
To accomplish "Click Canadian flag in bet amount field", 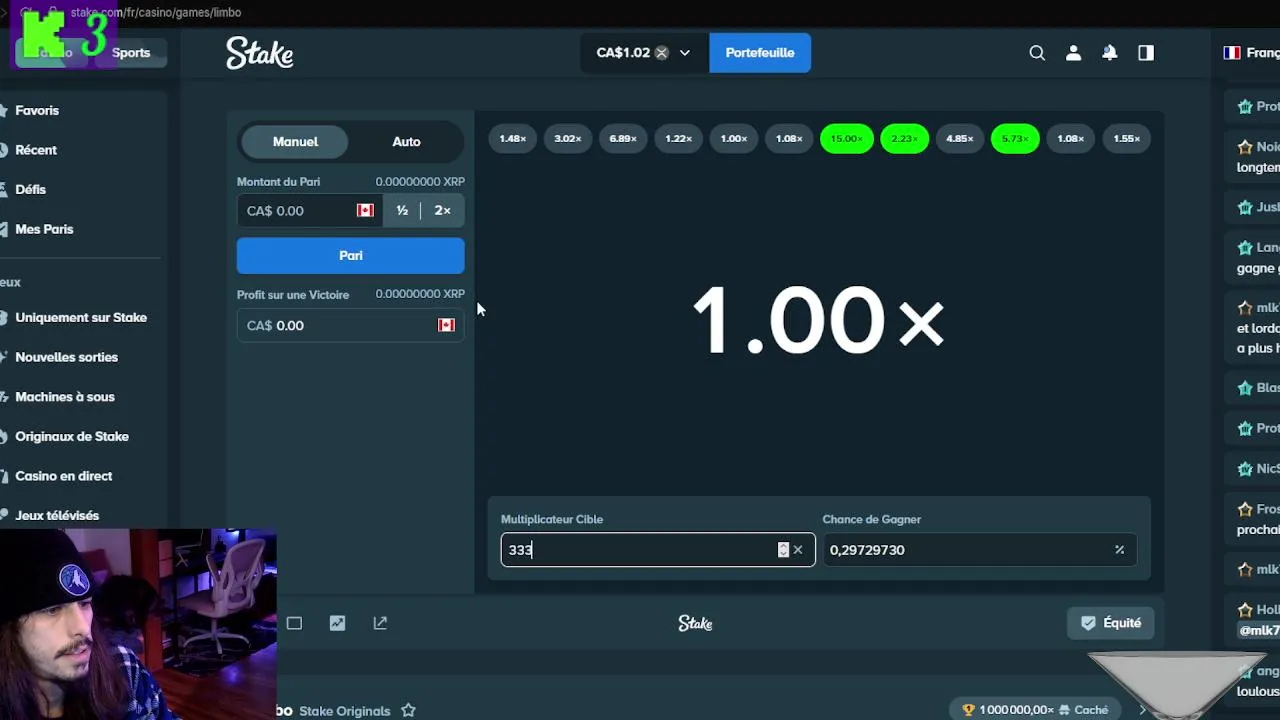I will coord(365,211).
